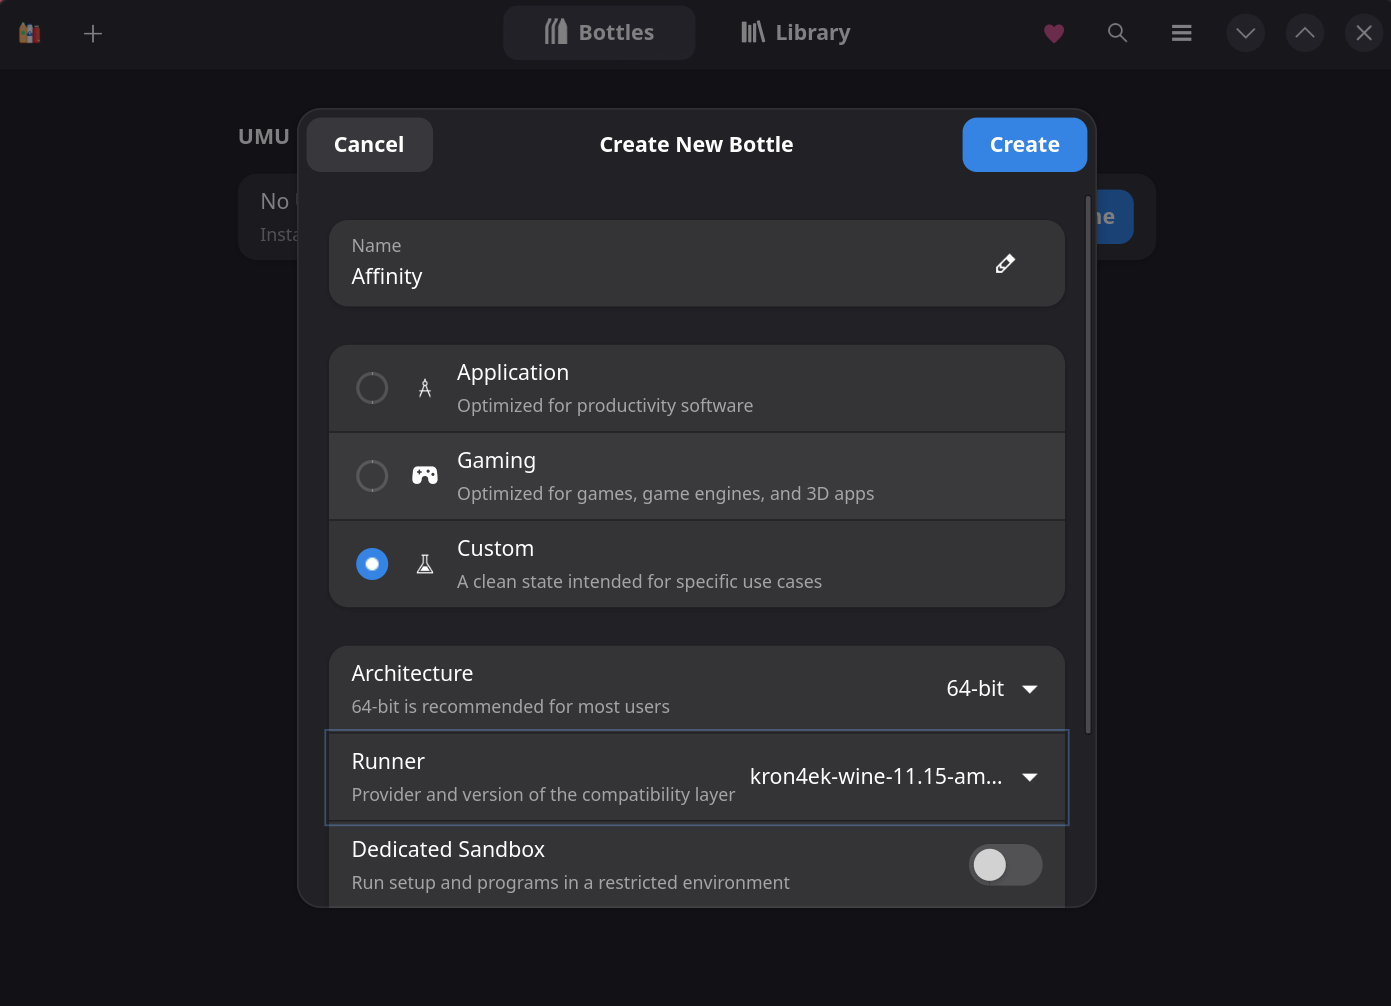The image size is (1391, 1006).
Task: Select the Custom radio button
Action: pyautogui.click(x=372, y=564)
